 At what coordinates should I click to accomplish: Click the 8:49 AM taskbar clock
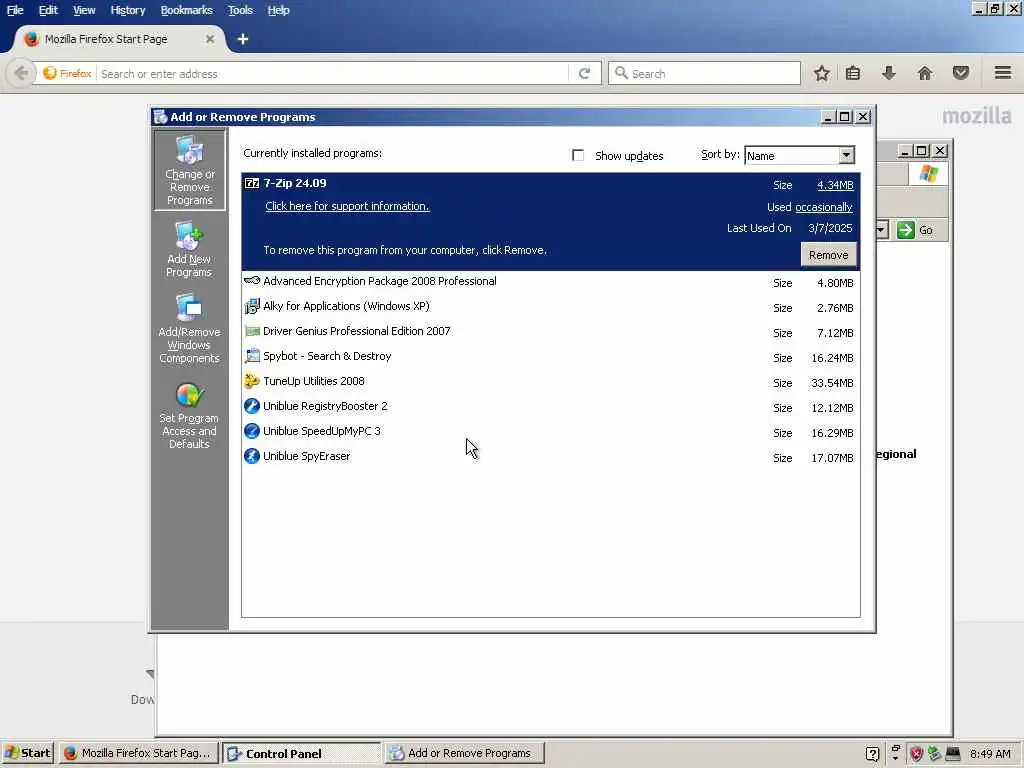click(x=990, y=754)
